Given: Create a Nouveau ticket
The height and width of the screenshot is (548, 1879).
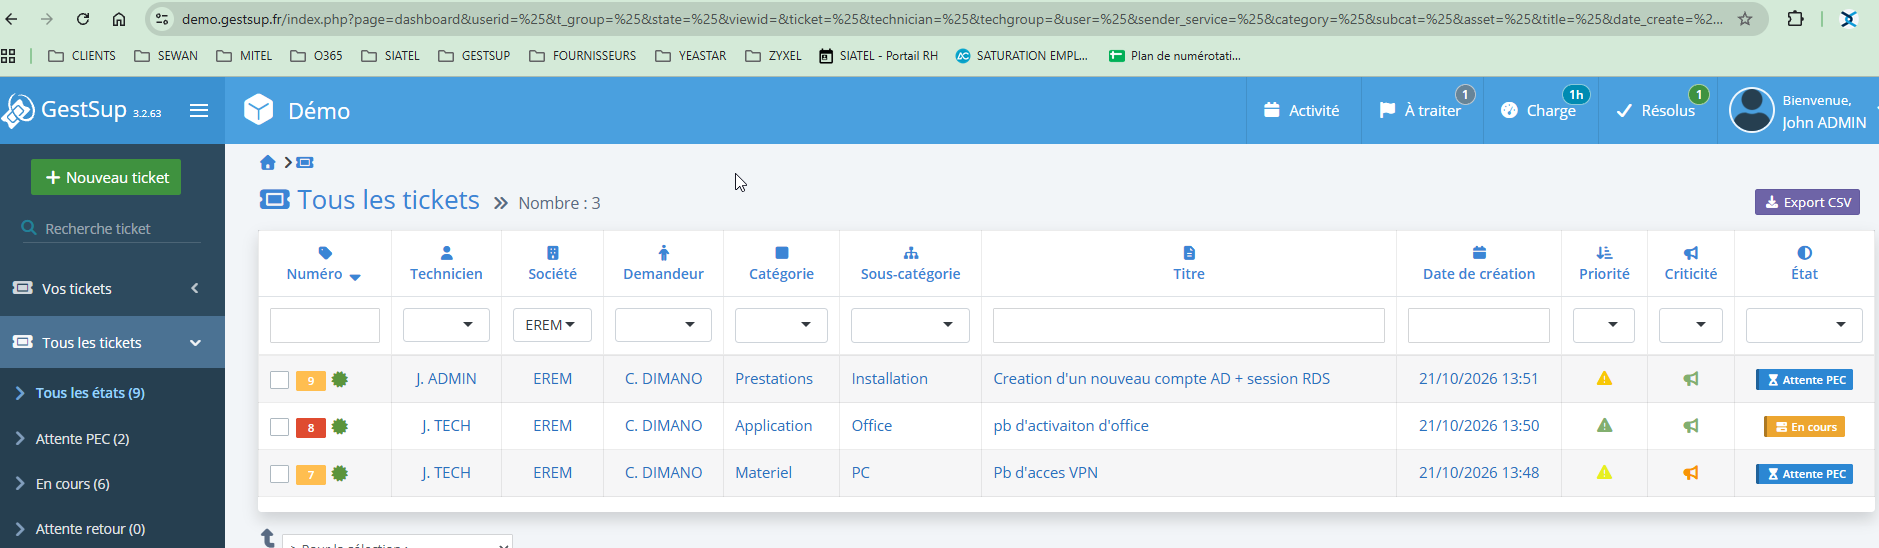Looking at the screenshot, I should pos(106,177).
